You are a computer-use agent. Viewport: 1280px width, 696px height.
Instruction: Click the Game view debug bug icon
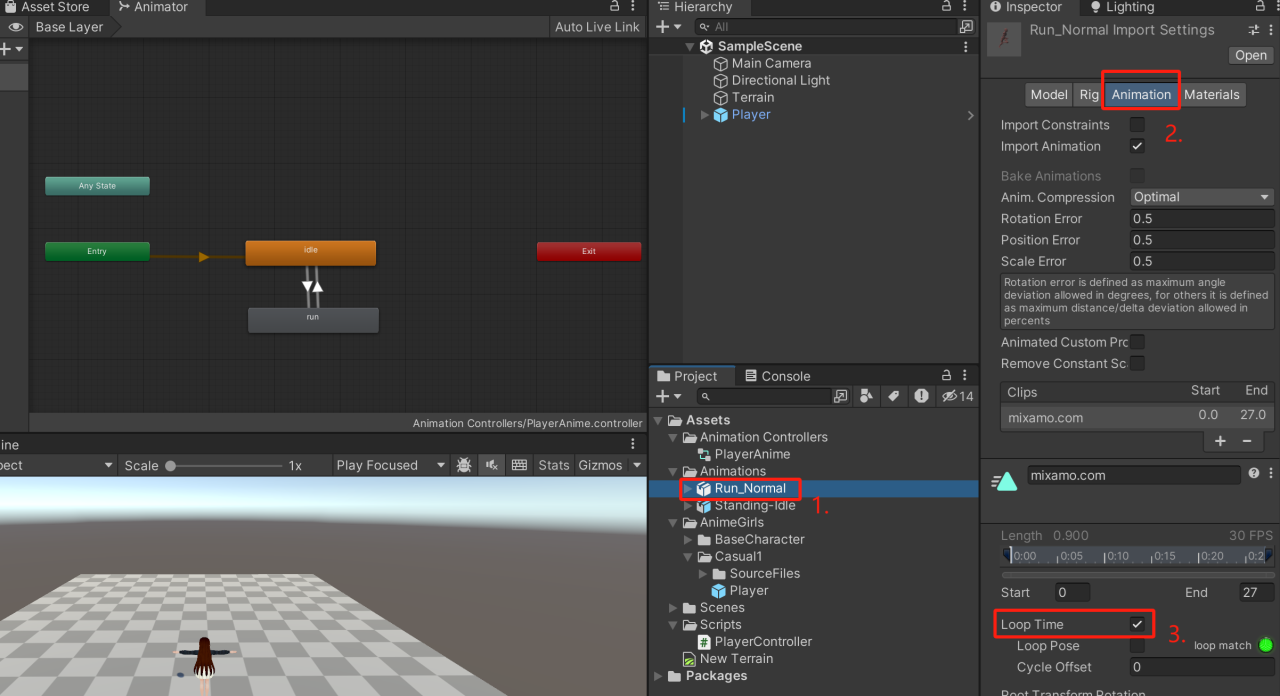[x=464, y=465]
